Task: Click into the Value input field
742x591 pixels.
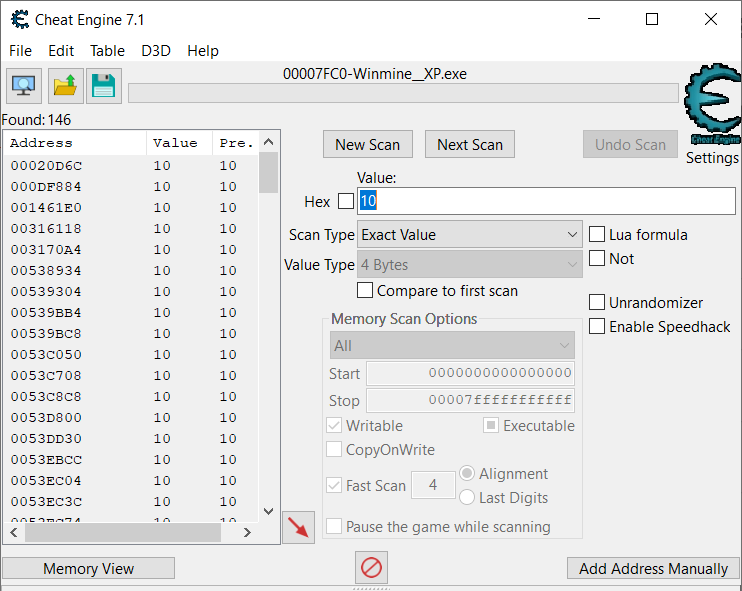Action: pos(547,201)
